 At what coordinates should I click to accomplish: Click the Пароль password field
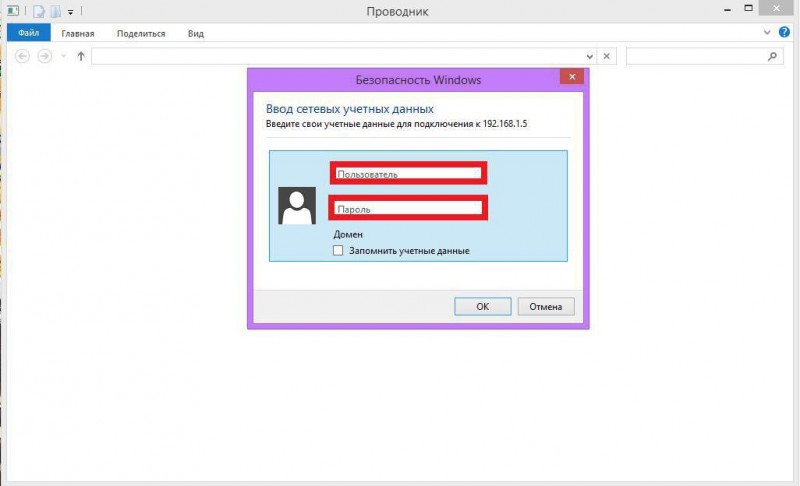(408, 208)
